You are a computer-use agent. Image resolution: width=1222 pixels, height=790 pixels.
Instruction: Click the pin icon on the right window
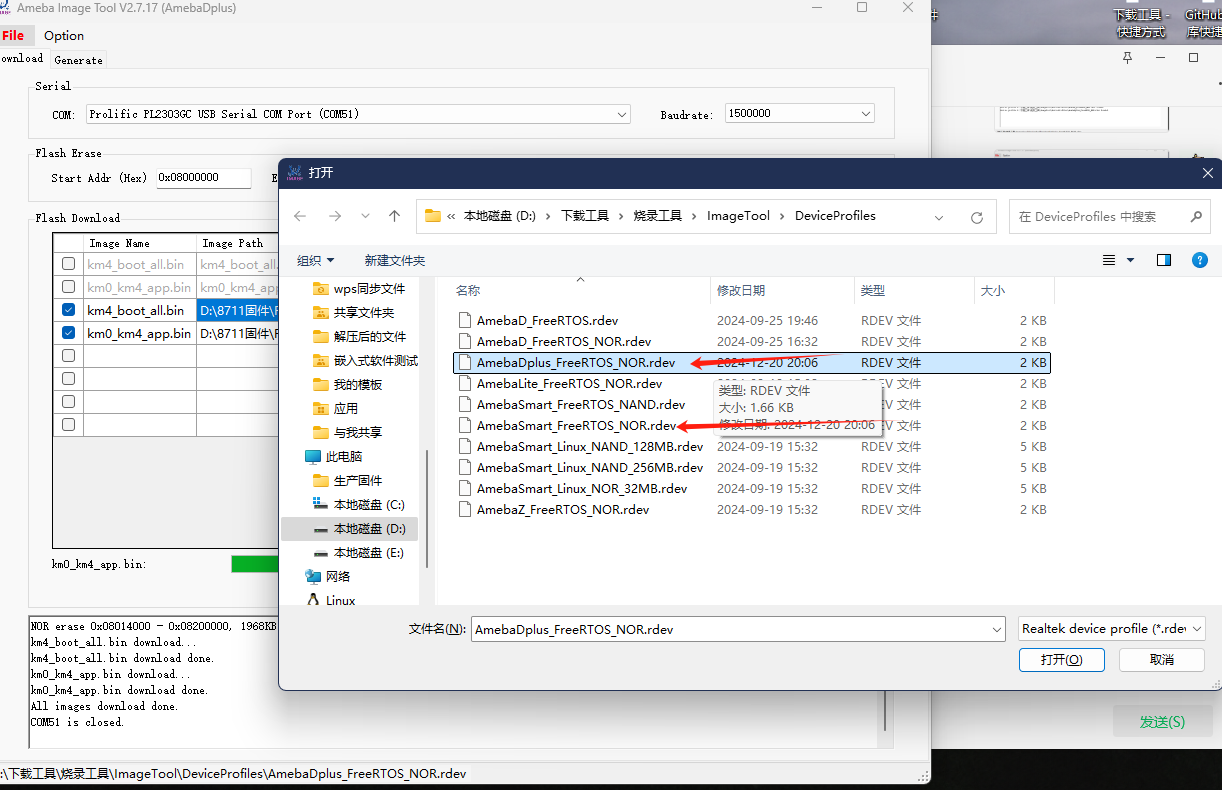pos(1127,59)
